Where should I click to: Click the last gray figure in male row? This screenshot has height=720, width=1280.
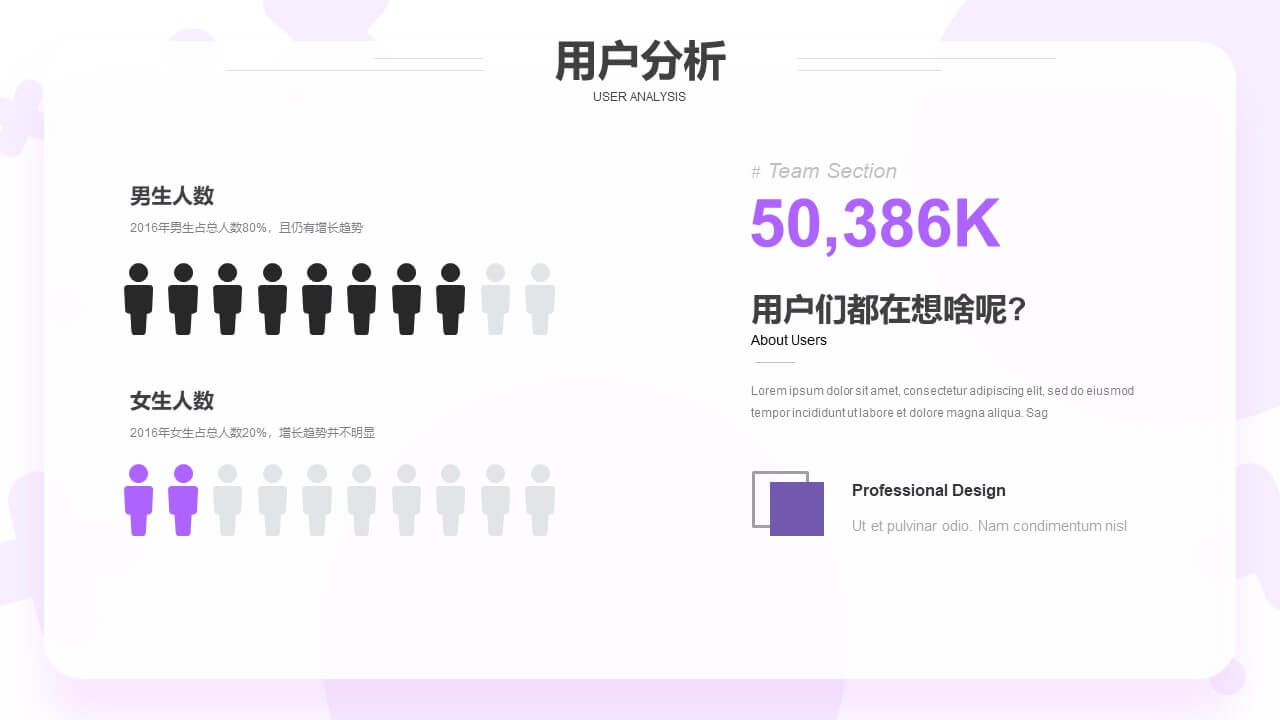pos(540,299)
